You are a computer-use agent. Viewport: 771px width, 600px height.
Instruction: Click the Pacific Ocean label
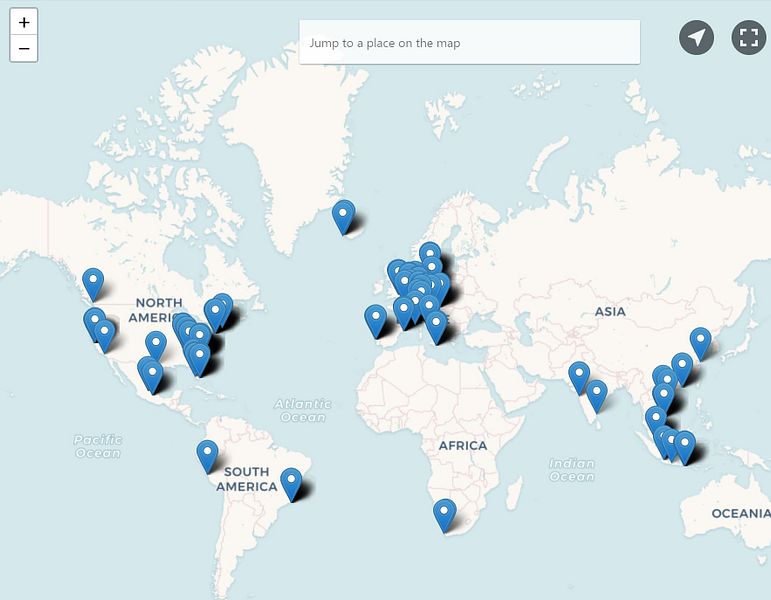(98, 446)
